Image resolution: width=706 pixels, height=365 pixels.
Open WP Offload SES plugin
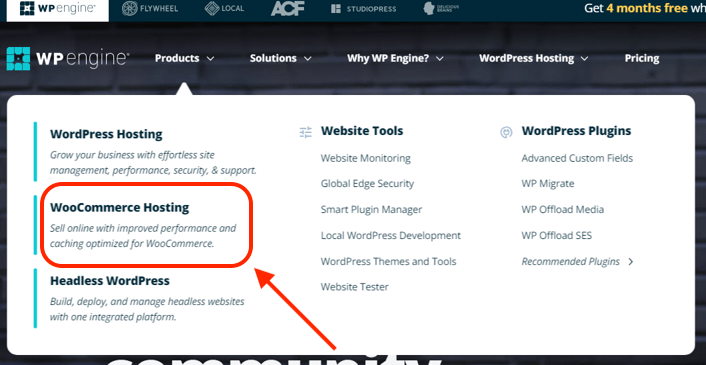(x=557, y=236)
